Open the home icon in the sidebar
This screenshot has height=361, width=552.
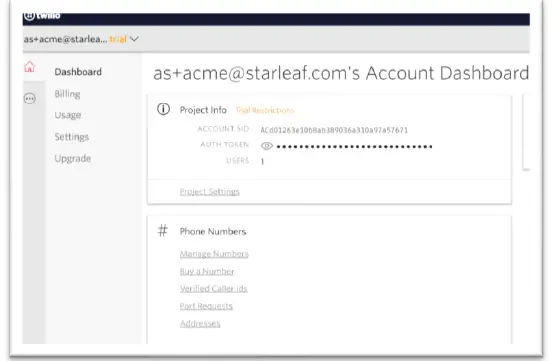click(30, 67)
